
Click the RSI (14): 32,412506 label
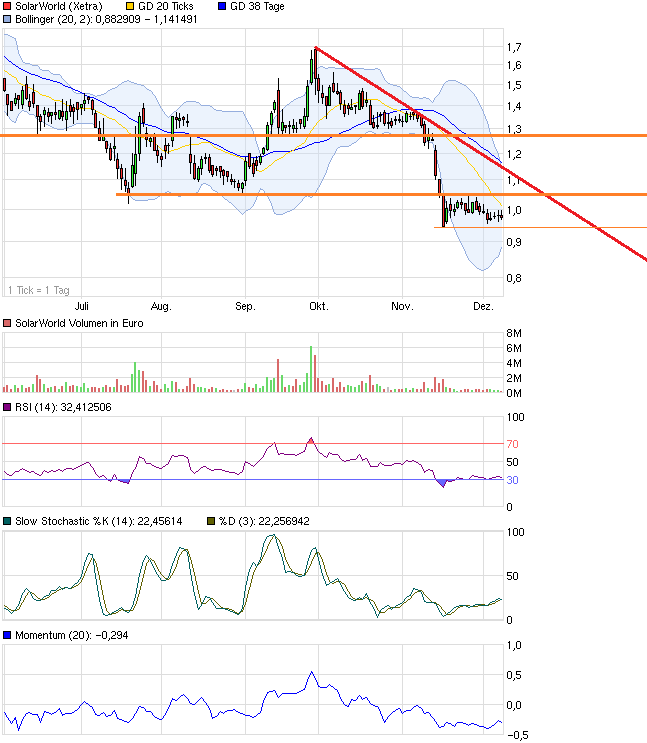point(63,407)
